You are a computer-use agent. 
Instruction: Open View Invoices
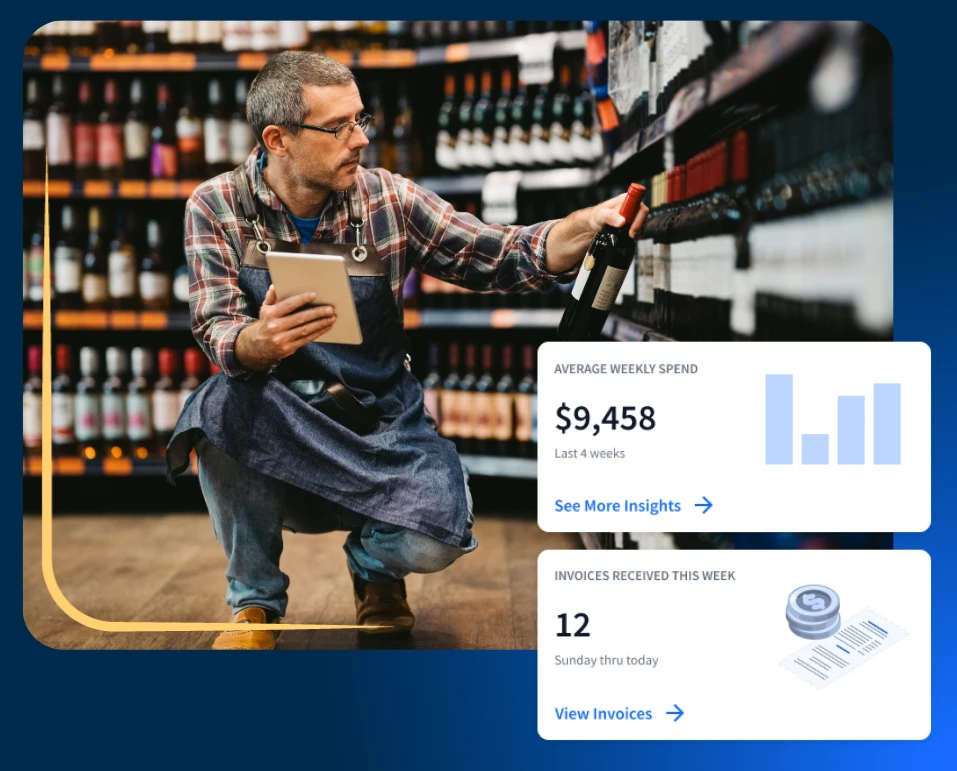pos(603,714)
